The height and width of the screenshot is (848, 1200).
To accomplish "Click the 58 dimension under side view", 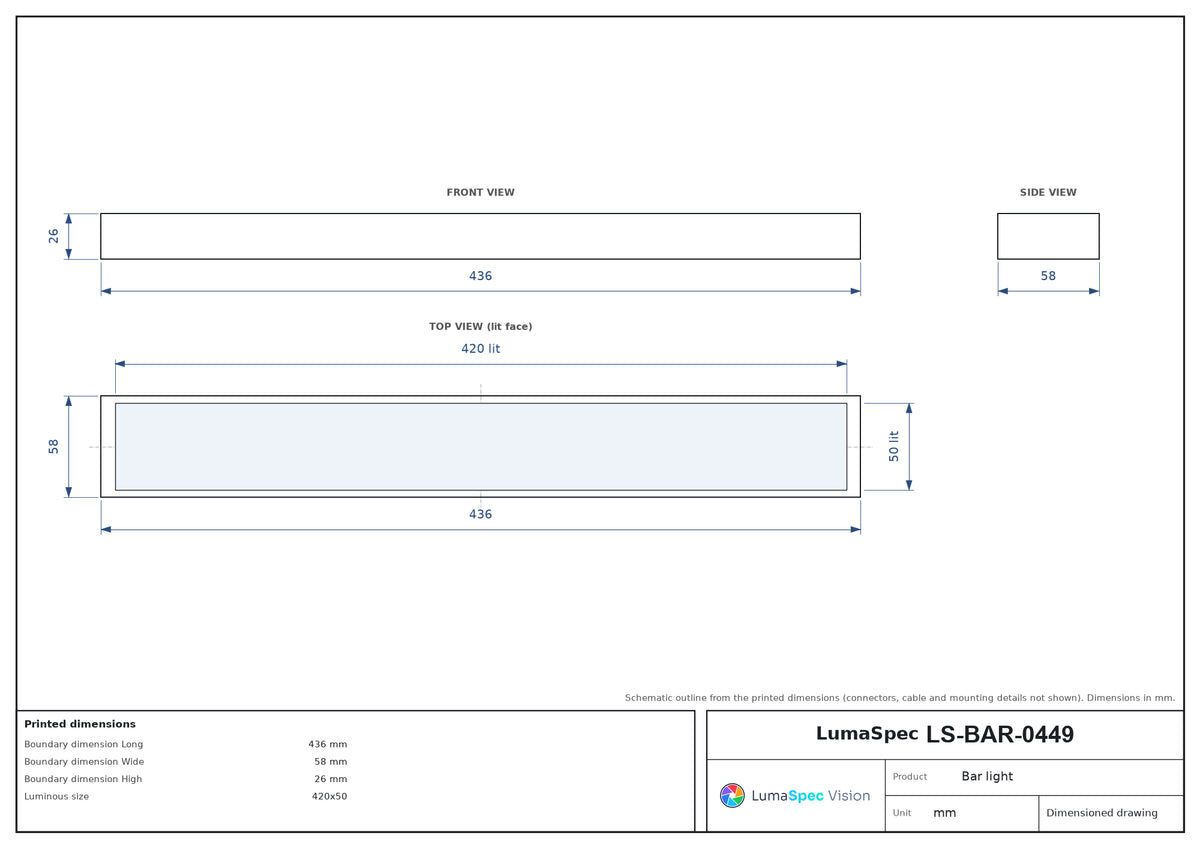I will tap(1048, 276).
